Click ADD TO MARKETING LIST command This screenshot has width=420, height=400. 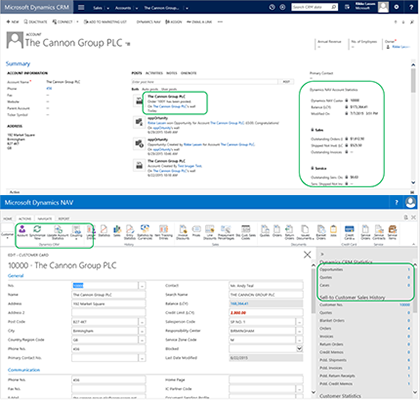[x=105, y=22]
